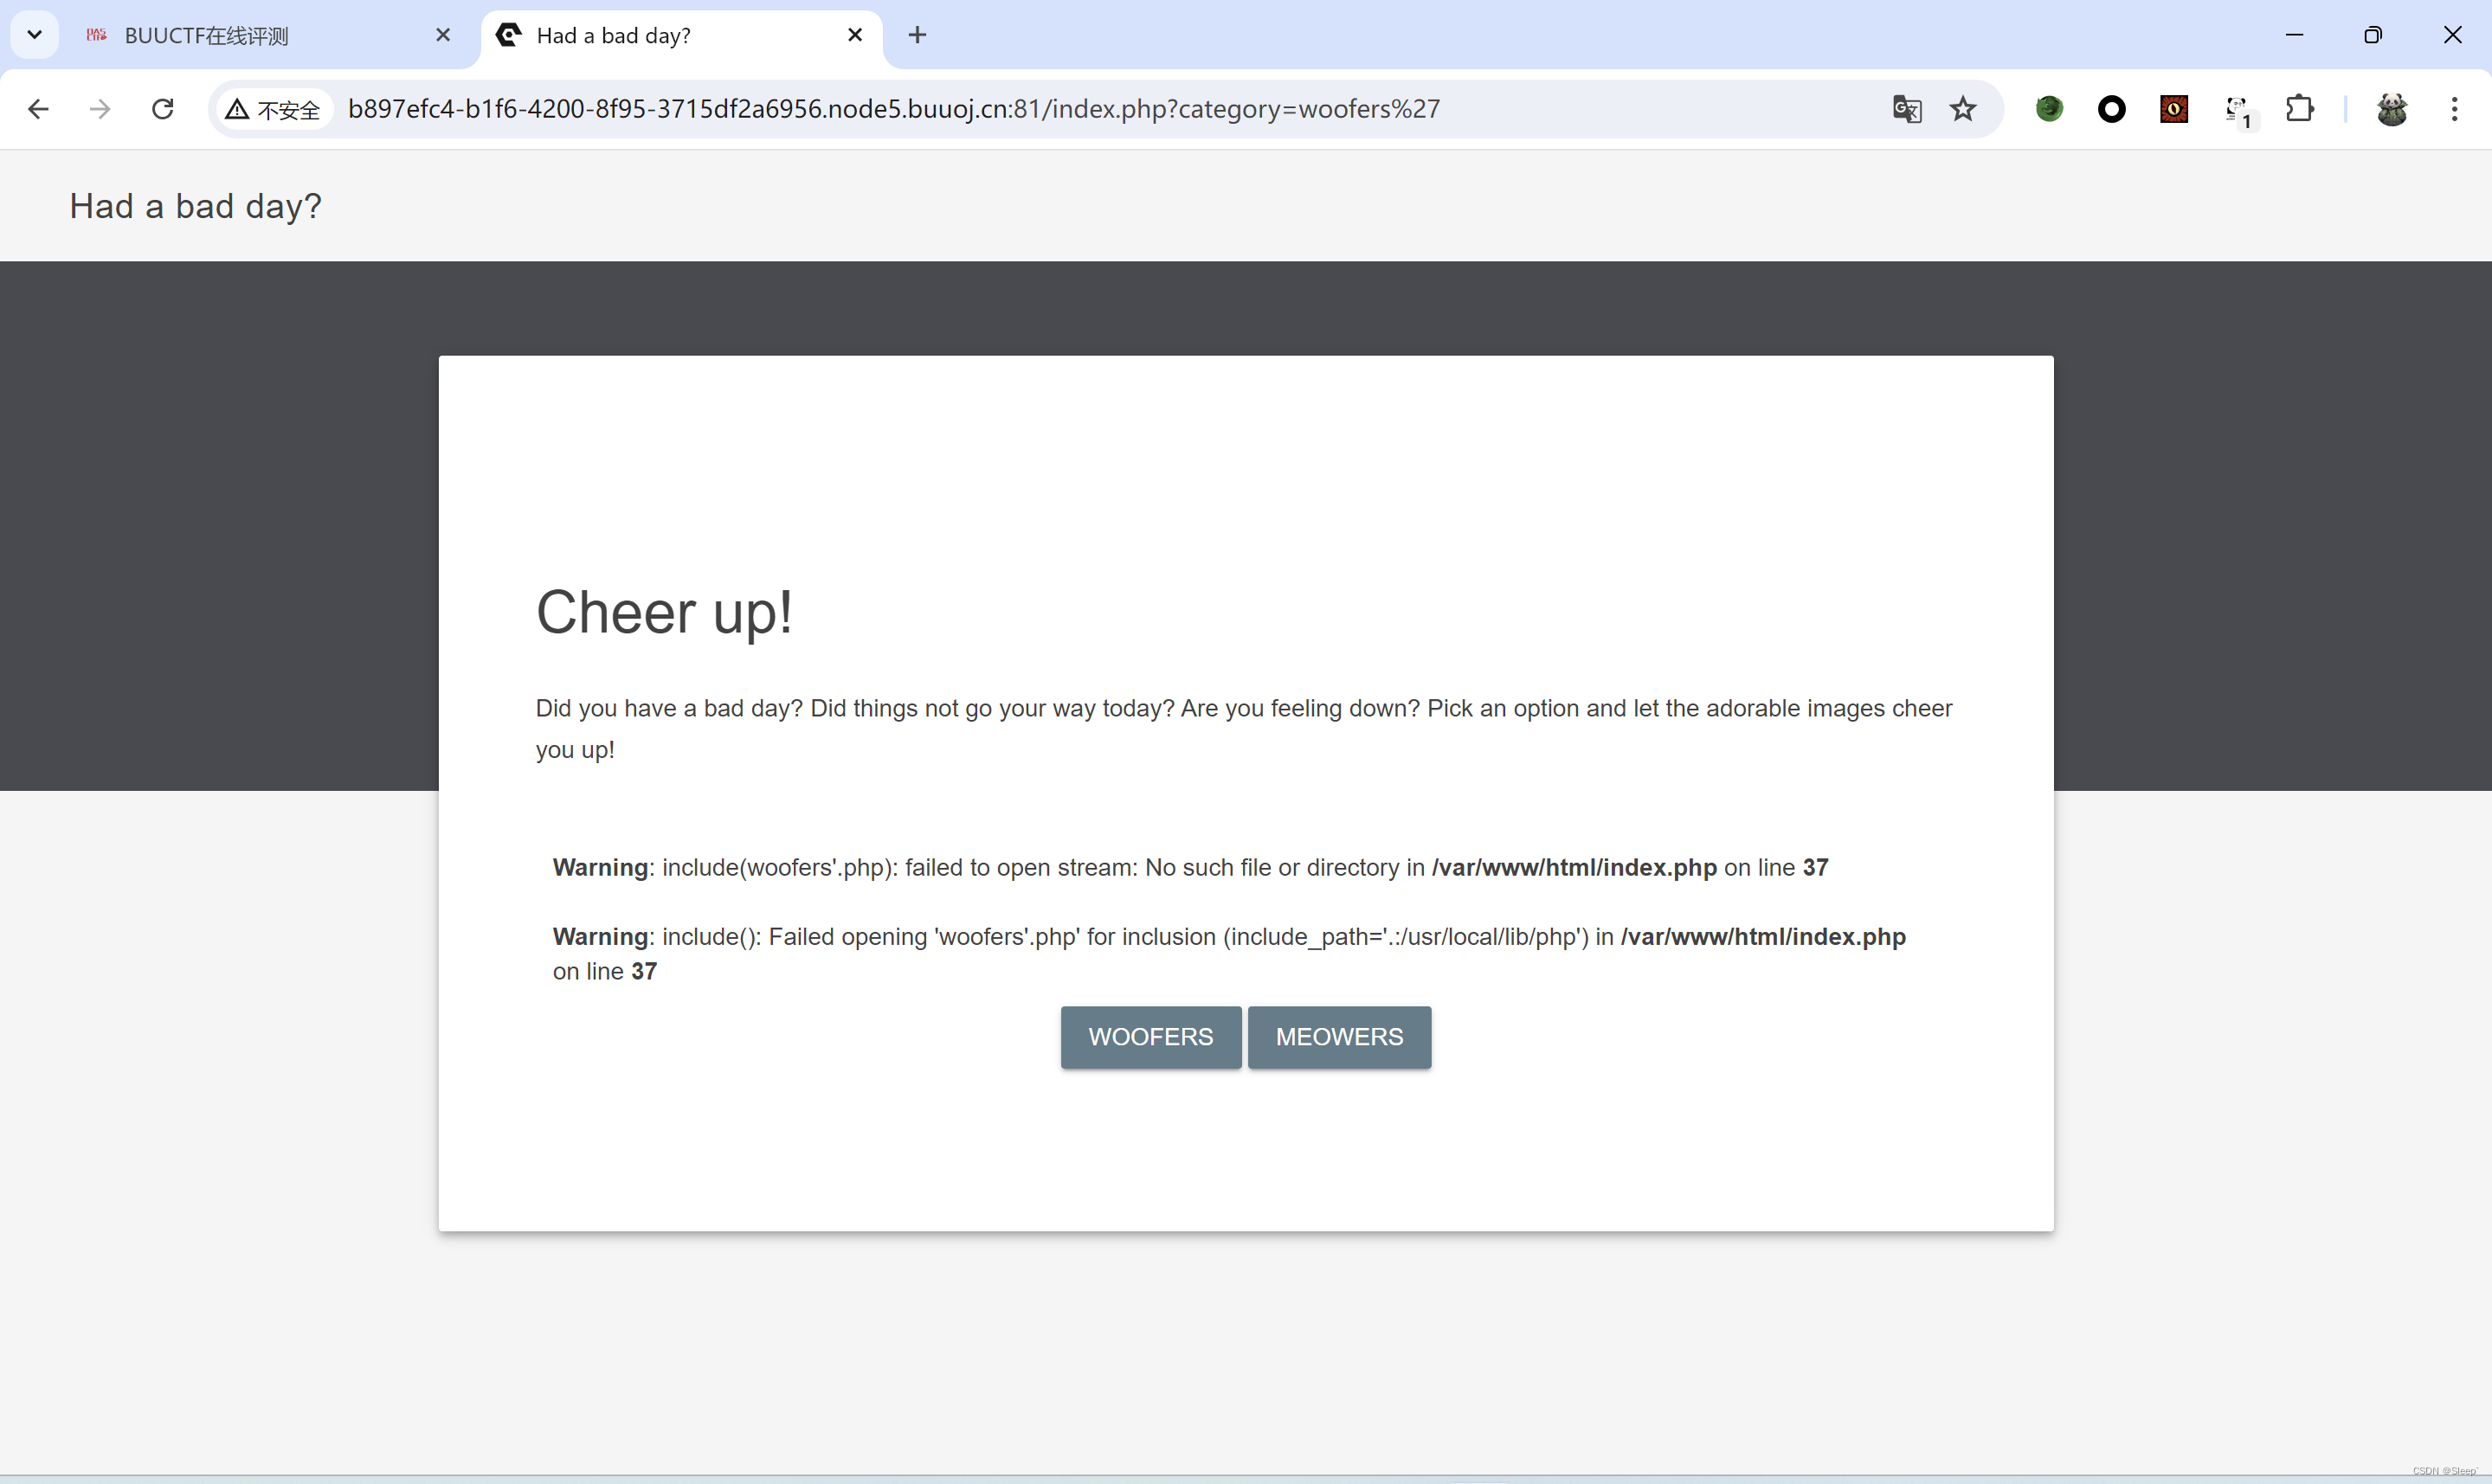Close the BUUCTF在线评测 tab
This screenshot has height=1484, width=2492.
coord(443,35)
